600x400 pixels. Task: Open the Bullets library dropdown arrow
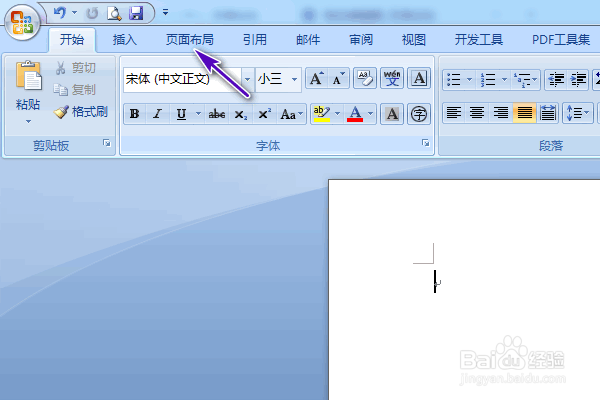pos(470,79)
